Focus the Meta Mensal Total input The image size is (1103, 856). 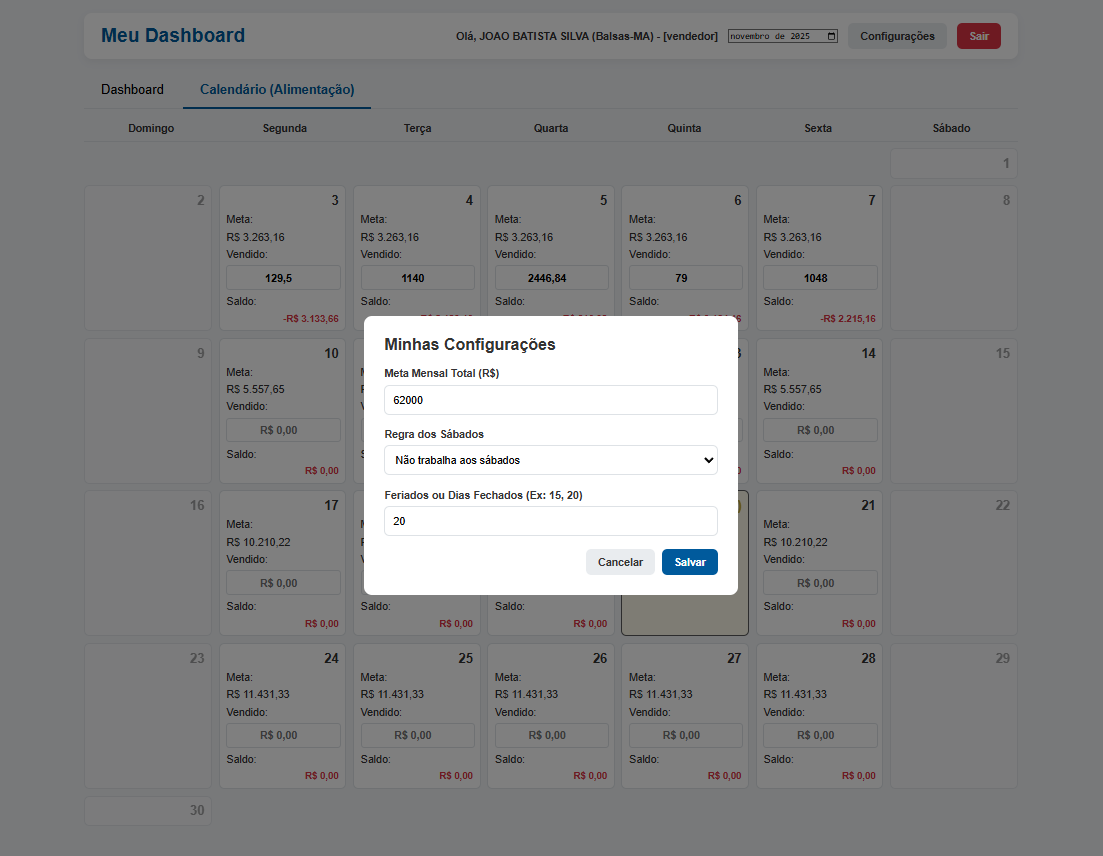click(x=550, y=400)
